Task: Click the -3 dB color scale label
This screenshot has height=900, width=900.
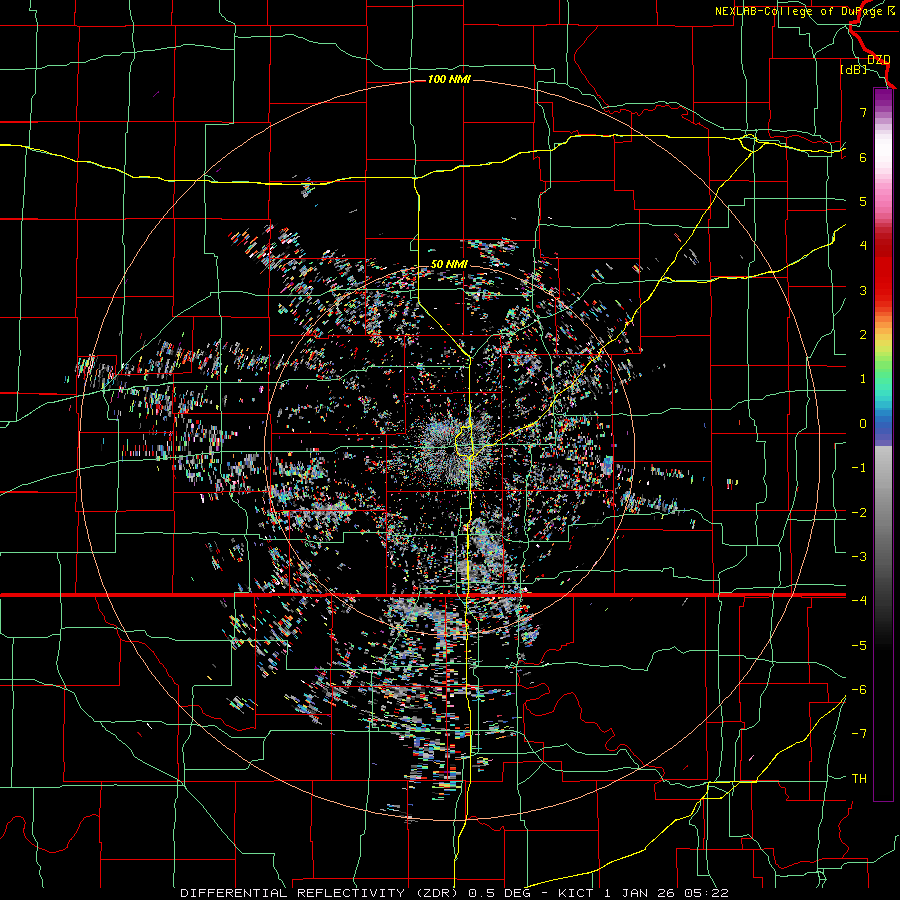Action: click(859, 557)
